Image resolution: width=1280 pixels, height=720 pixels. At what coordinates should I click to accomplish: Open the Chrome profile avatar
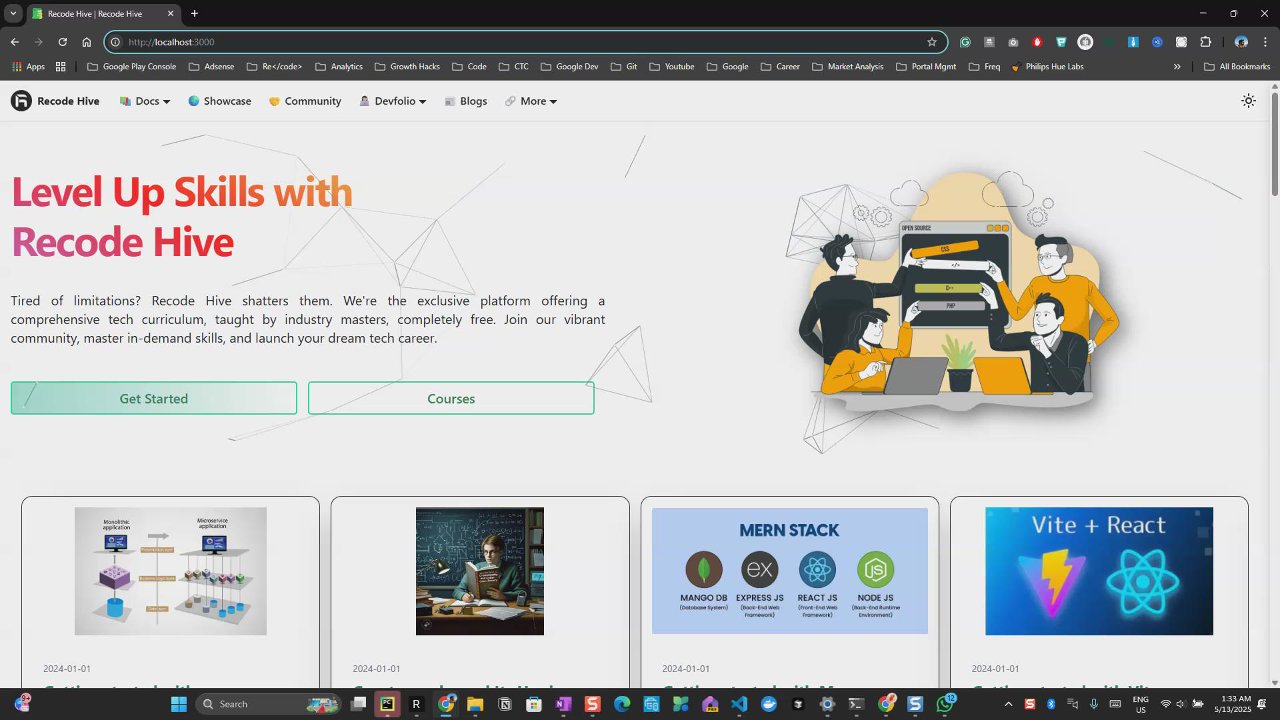point(1241,42)
